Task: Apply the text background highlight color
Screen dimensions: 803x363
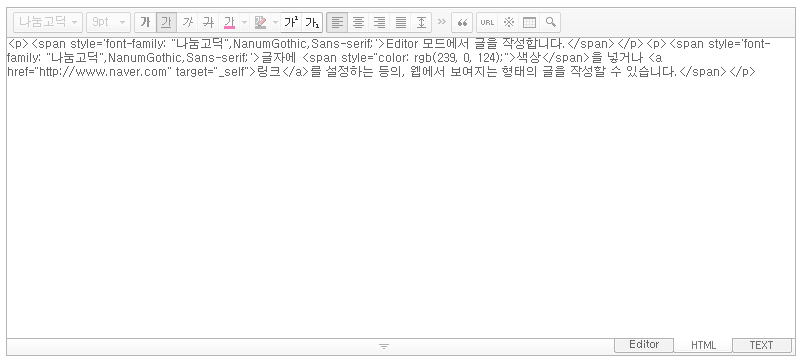Action: [x=260, y=23]
